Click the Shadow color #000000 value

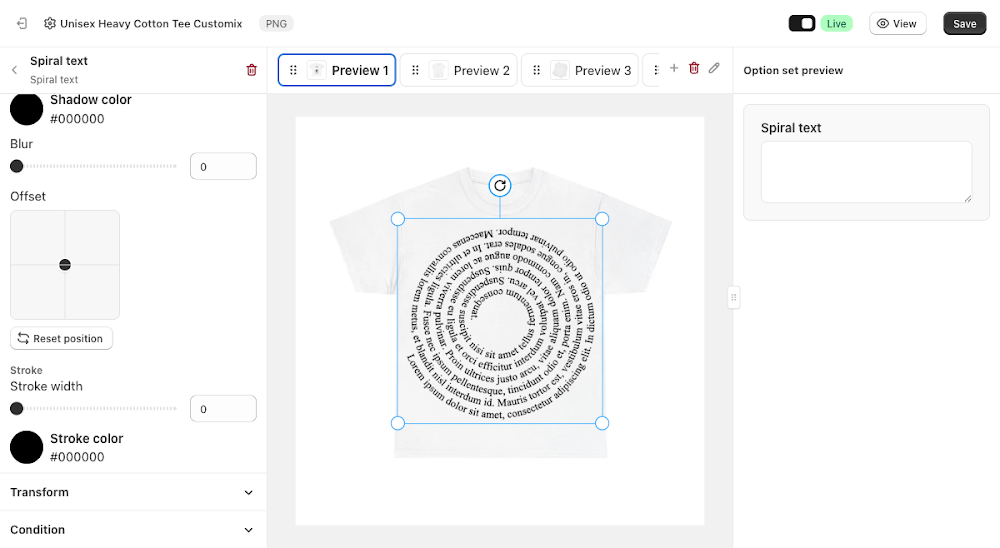click(77, 119)
